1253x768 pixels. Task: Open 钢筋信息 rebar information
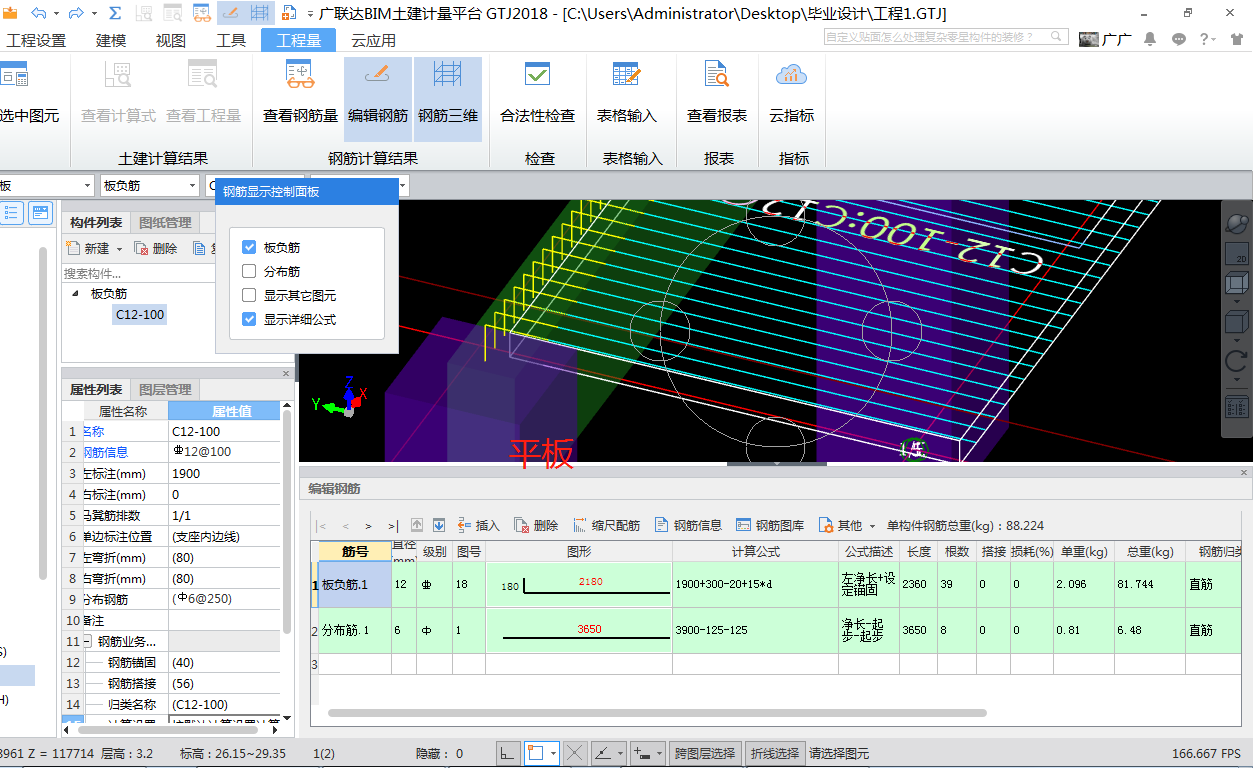pos(688,525)
